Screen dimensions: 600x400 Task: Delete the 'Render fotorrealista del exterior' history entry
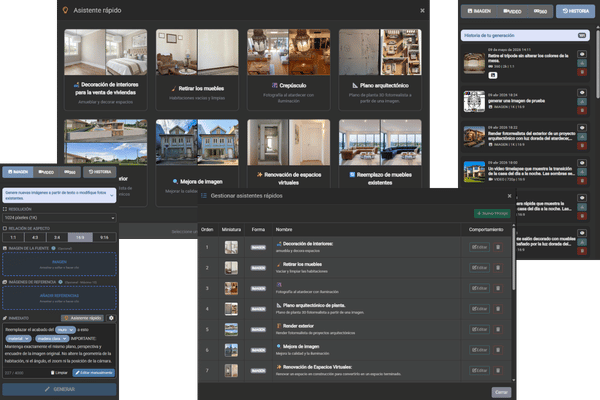[582, 145]
